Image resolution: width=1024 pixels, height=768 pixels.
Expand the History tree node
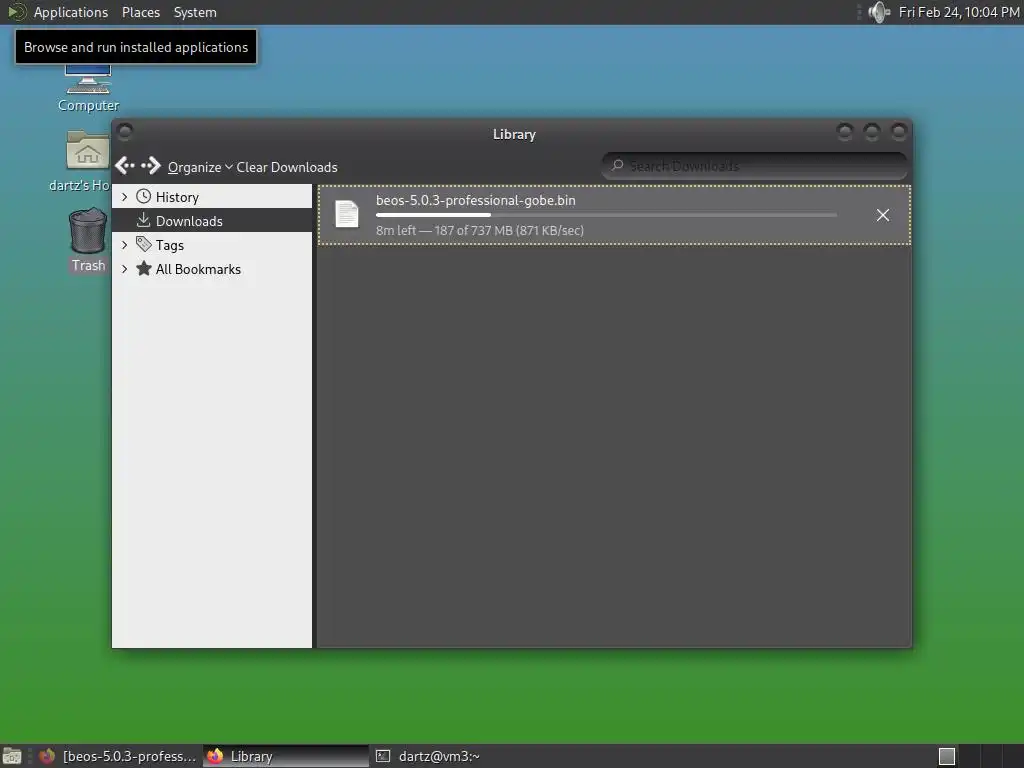pyautogui.click(x=124, y=197)
